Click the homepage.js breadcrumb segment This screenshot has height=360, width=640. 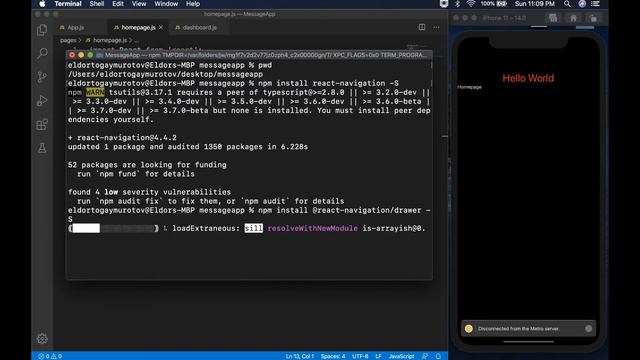pyautogui.click(x=107, y=40)
